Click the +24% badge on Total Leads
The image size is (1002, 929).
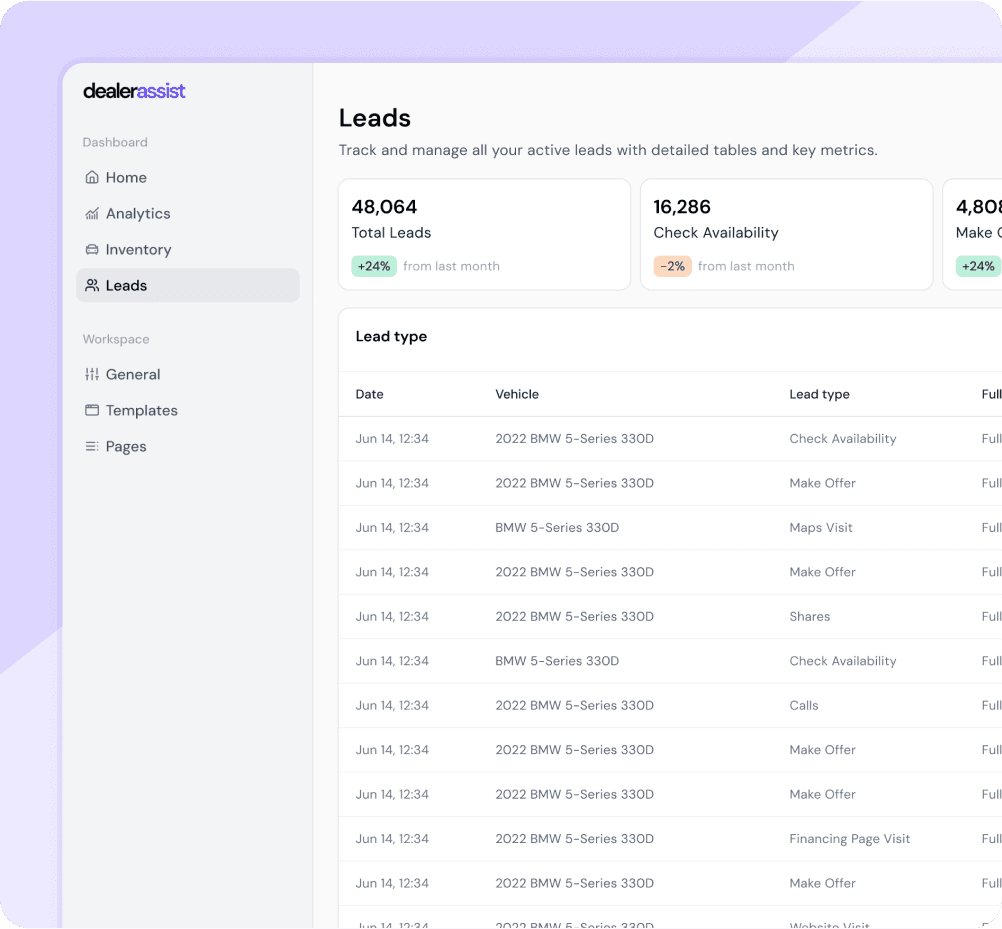(x=373, y=266)
